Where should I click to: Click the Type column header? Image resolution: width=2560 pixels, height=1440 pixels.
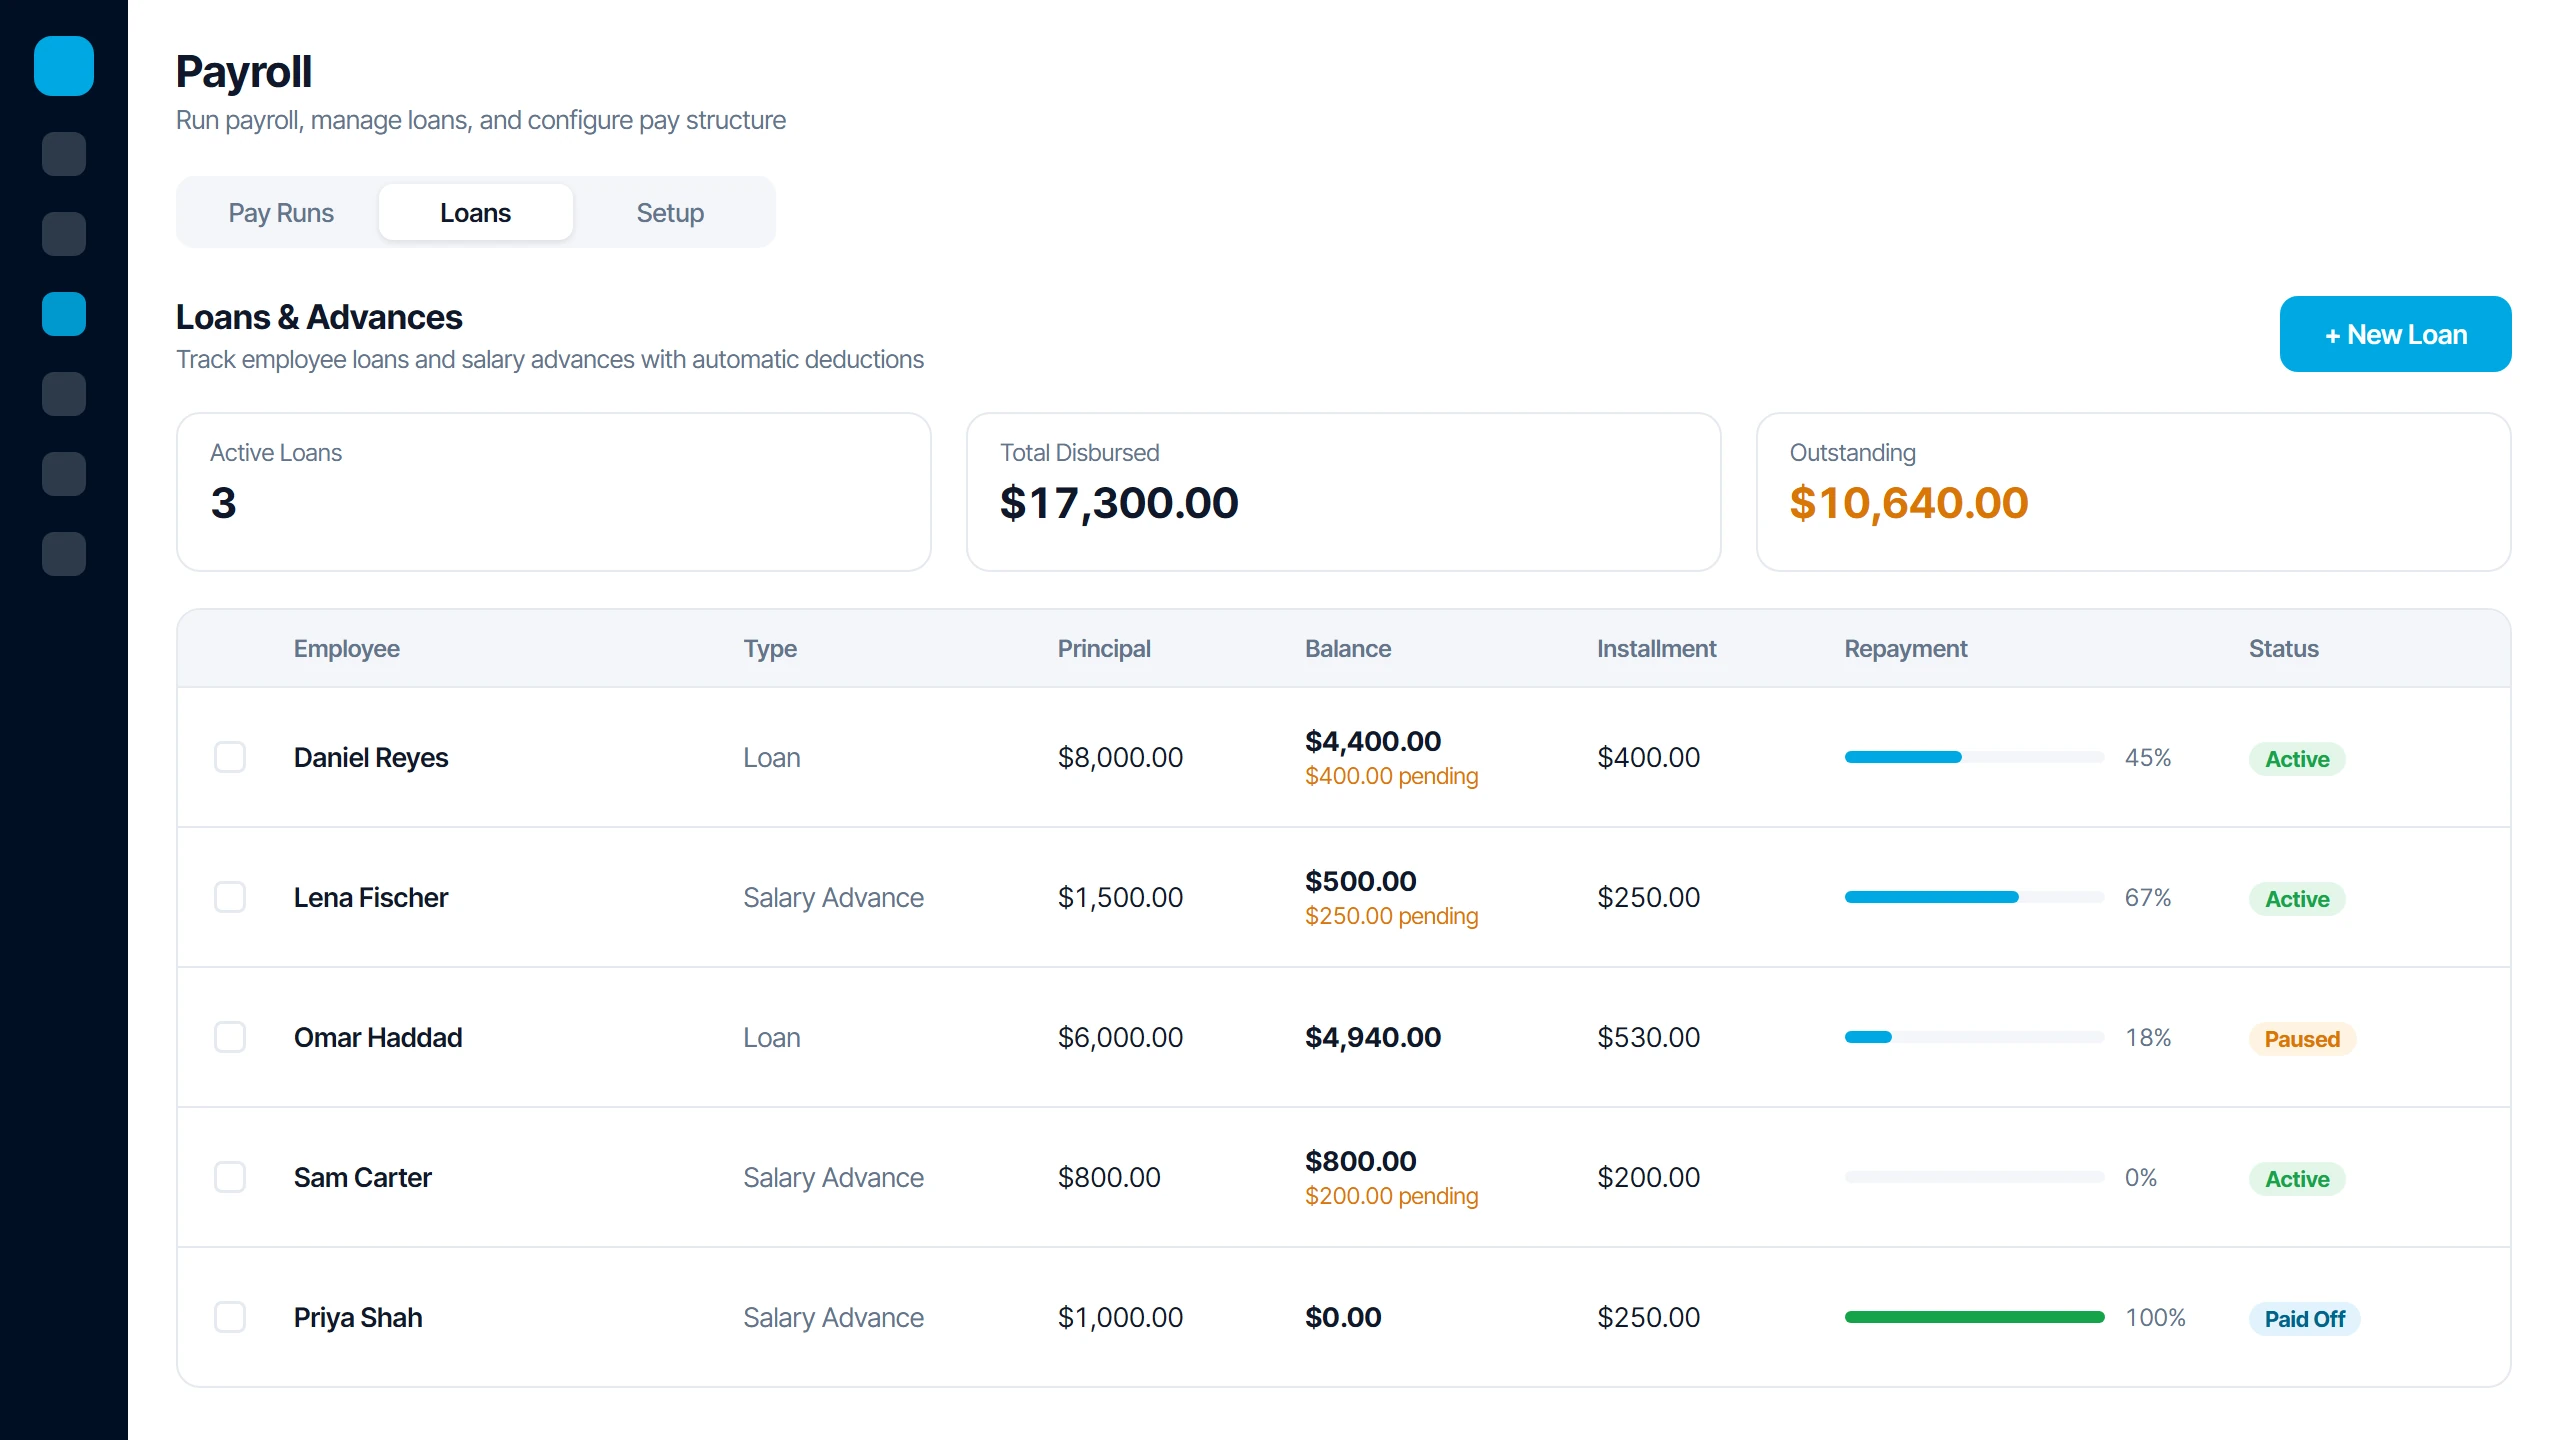770,648
